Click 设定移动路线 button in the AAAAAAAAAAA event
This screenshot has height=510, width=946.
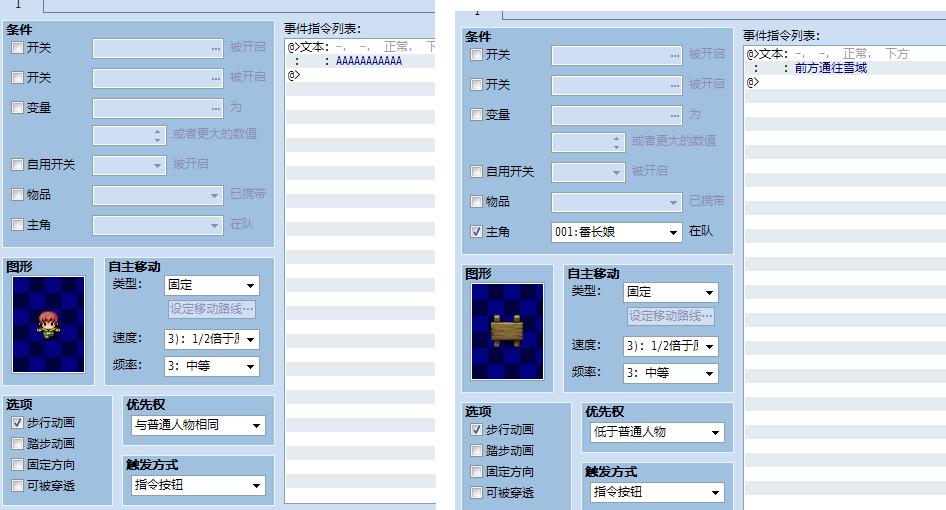[212, 309]
